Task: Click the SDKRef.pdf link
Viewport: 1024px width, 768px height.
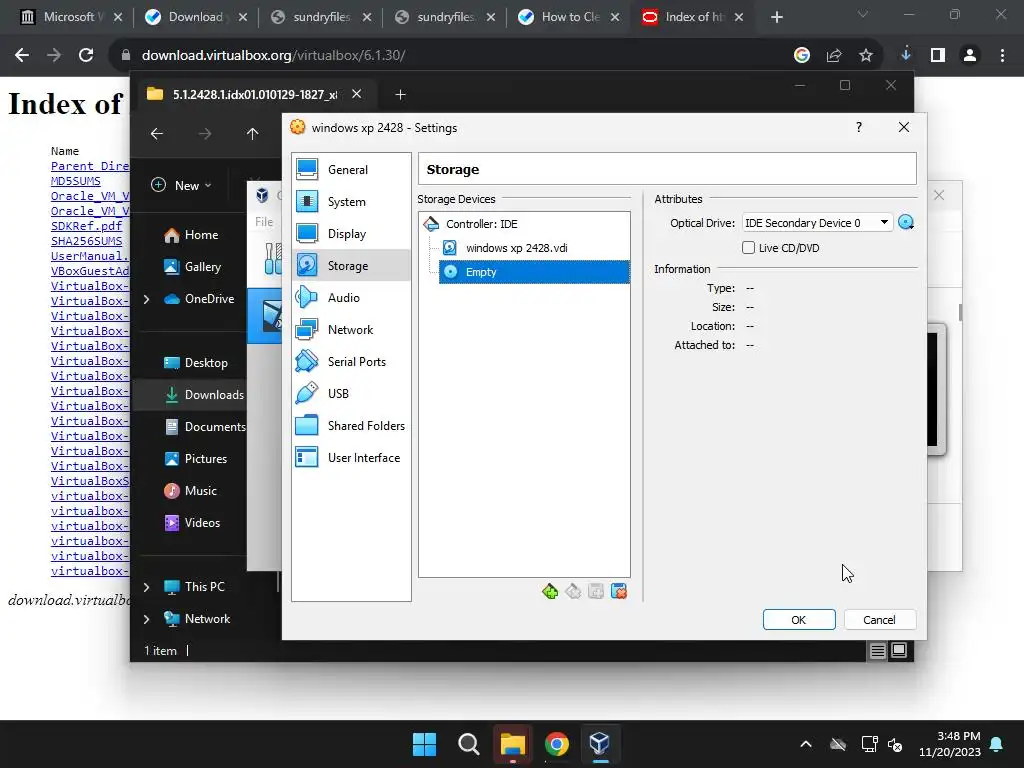Action: coord(86,226)
